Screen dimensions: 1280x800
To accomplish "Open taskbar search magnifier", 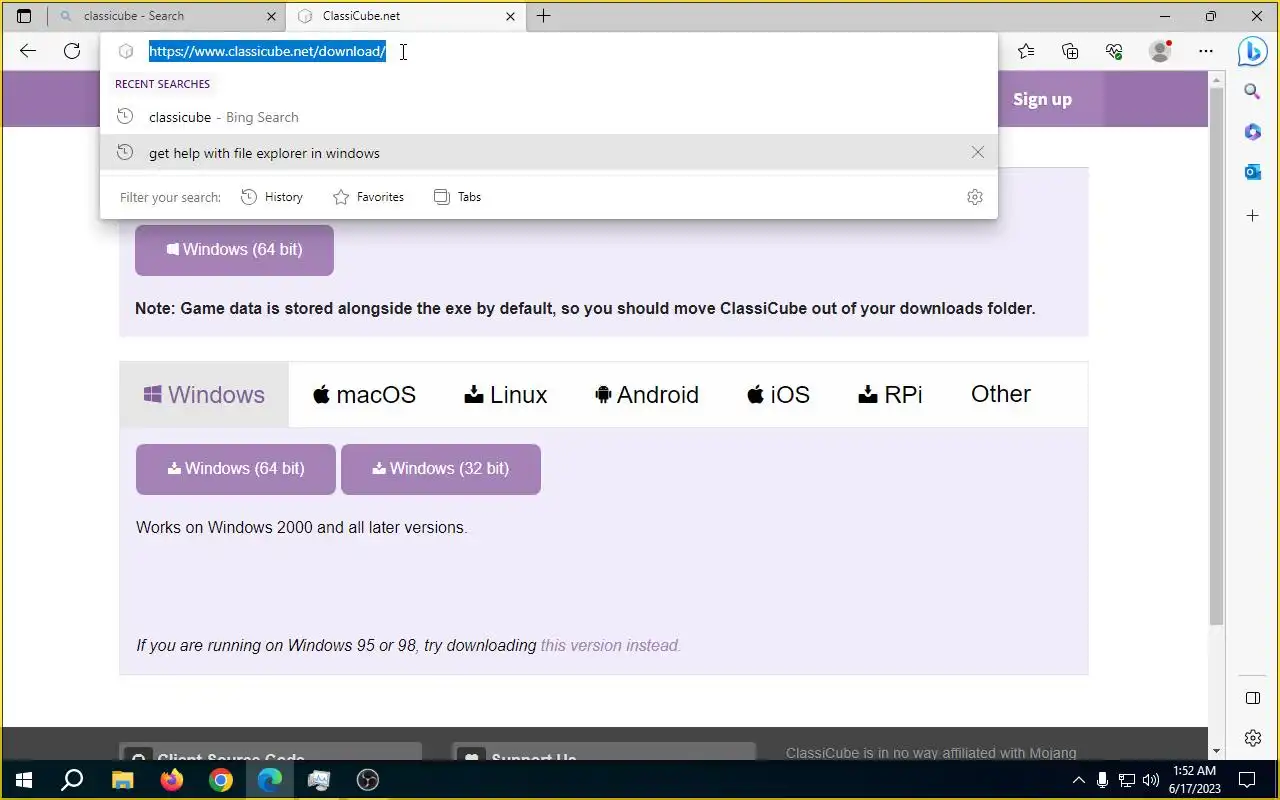I will tap(72, 780).
